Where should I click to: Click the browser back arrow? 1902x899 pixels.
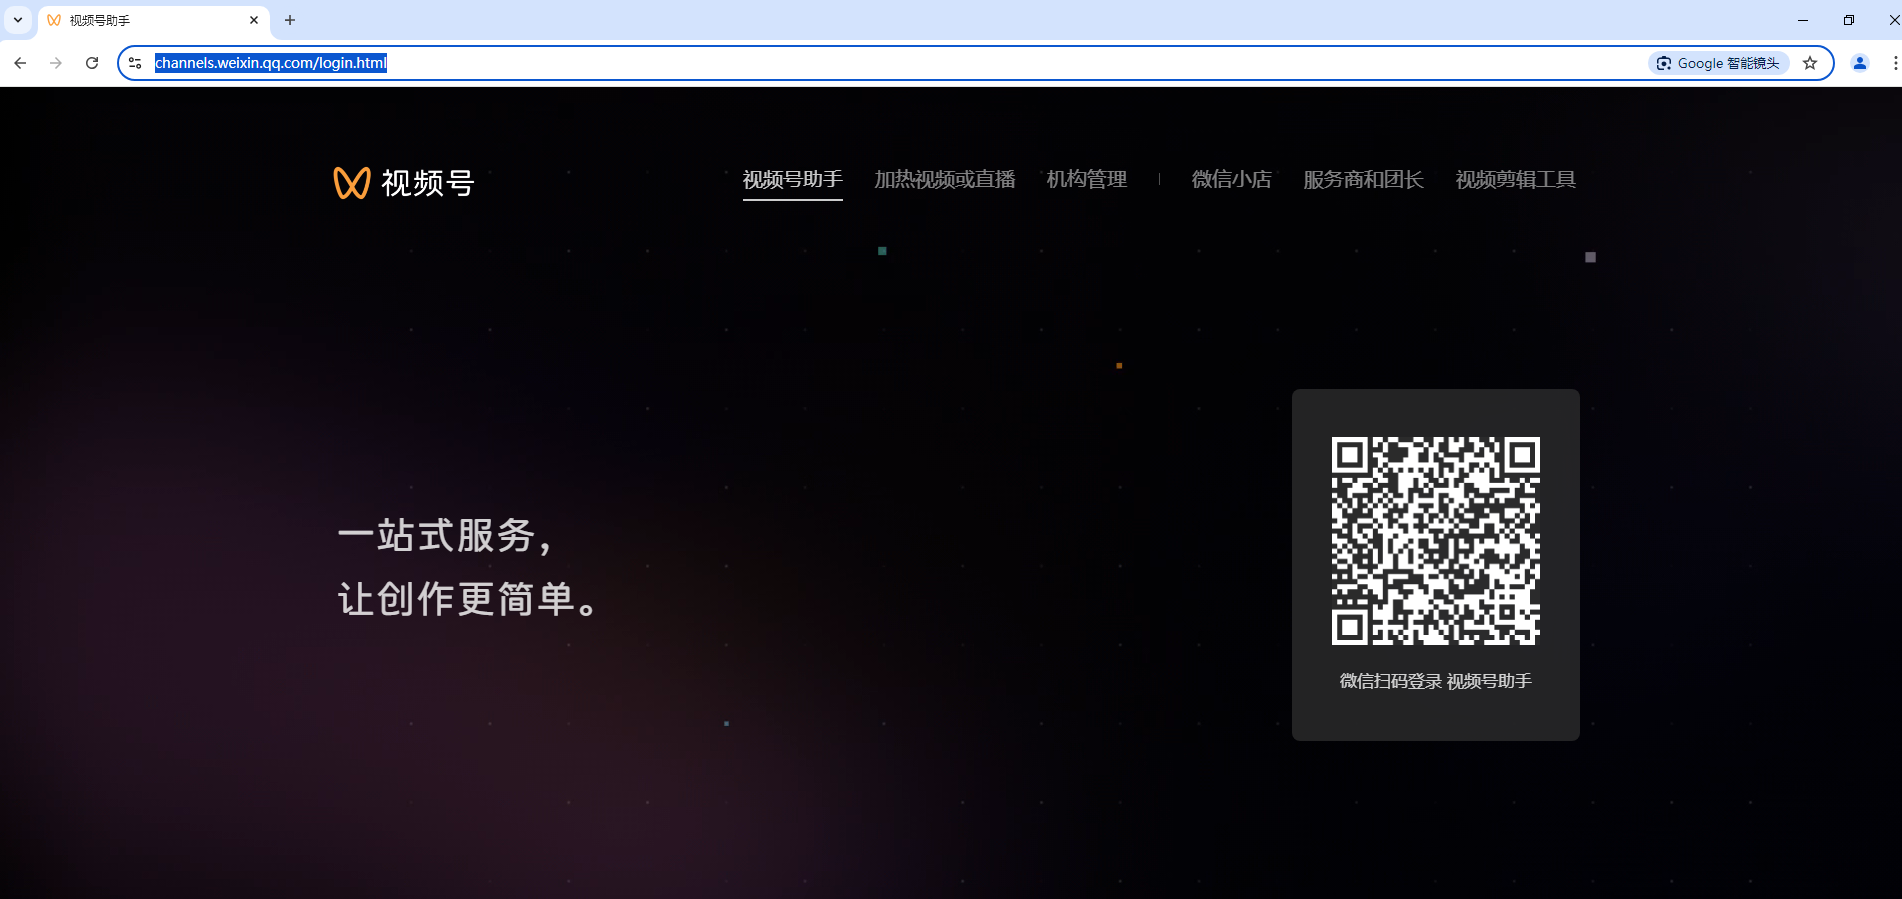pos(20,63)
